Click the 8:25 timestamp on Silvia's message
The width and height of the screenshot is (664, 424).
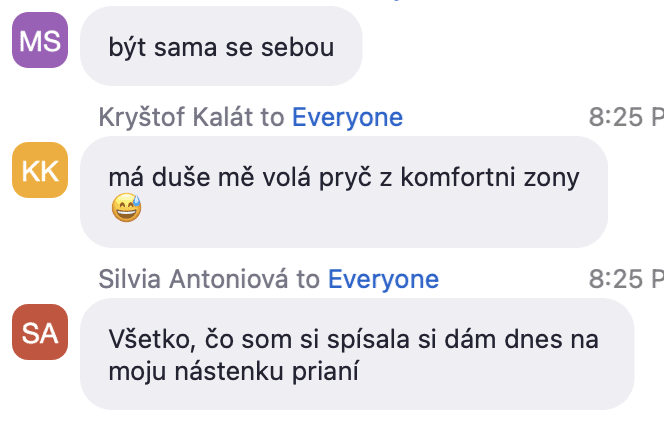click(x=626, y=279)
